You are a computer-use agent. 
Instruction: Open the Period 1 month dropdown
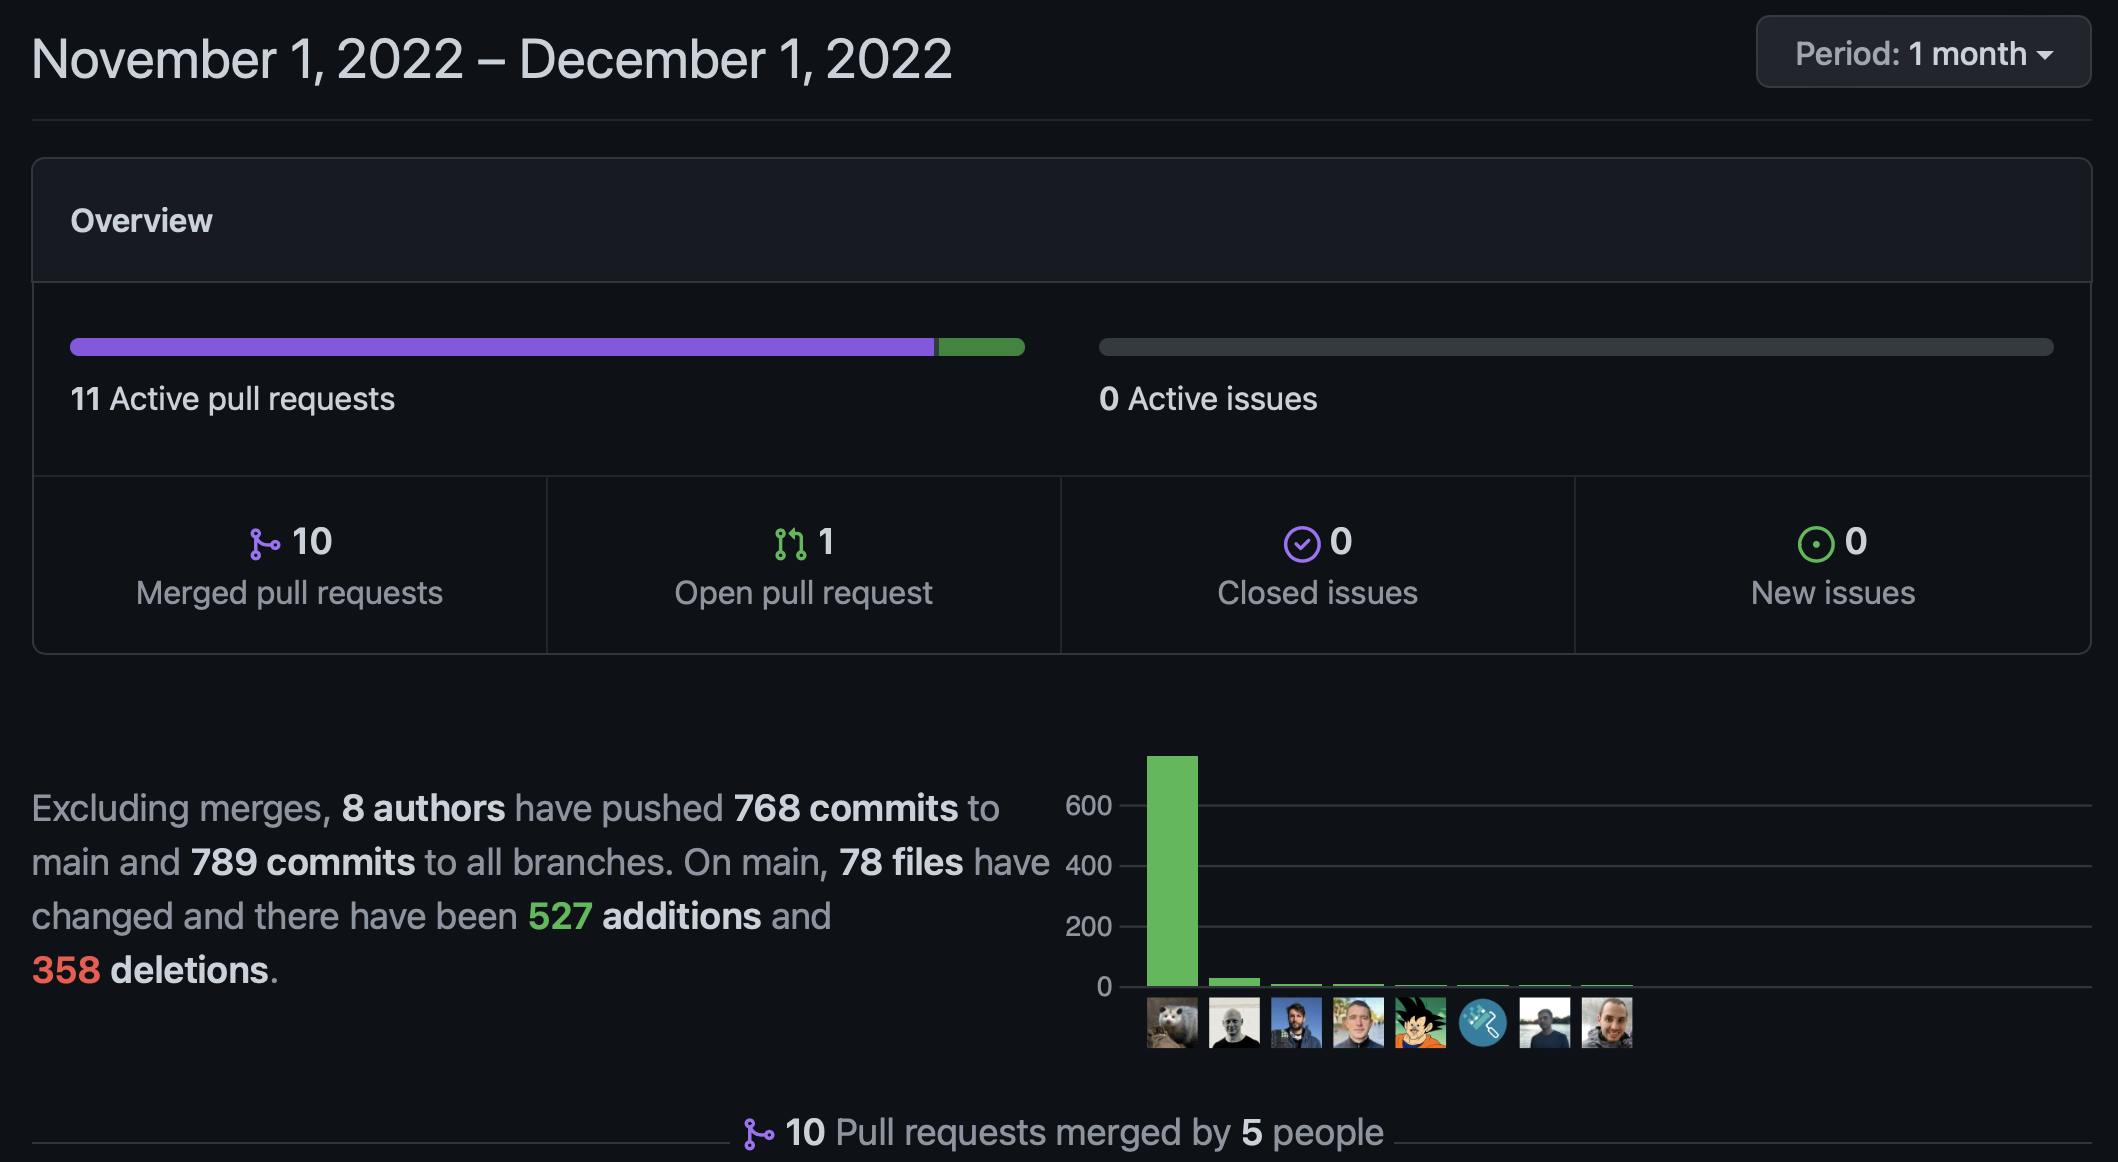coord(1923,53)
